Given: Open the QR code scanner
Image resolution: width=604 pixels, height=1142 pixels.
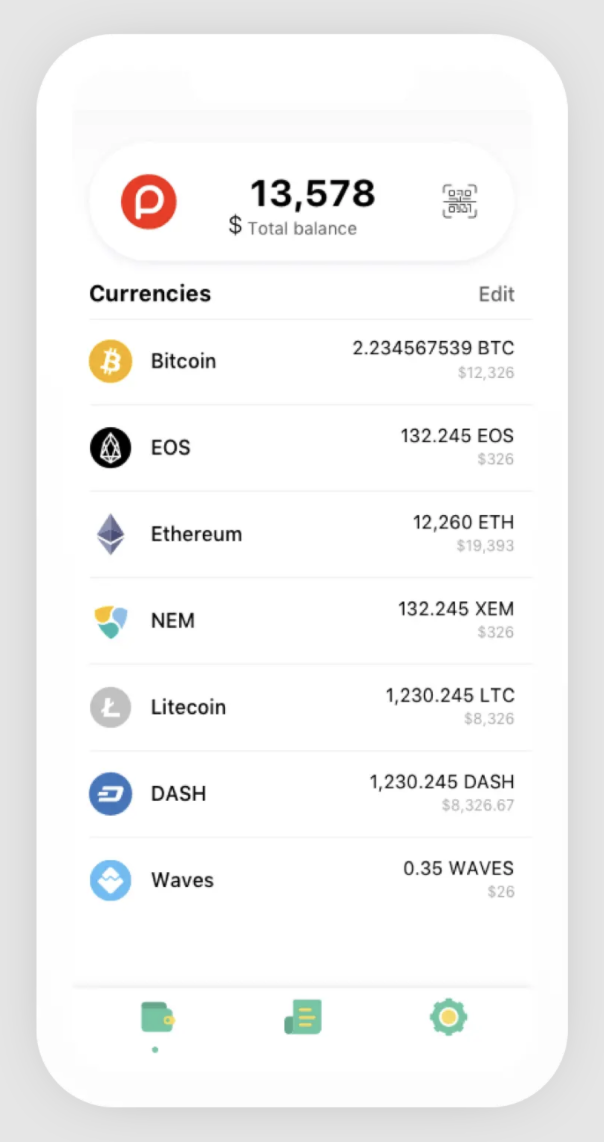Looking at the screenshot, I should pyautogui.click(x=460, y=202).
